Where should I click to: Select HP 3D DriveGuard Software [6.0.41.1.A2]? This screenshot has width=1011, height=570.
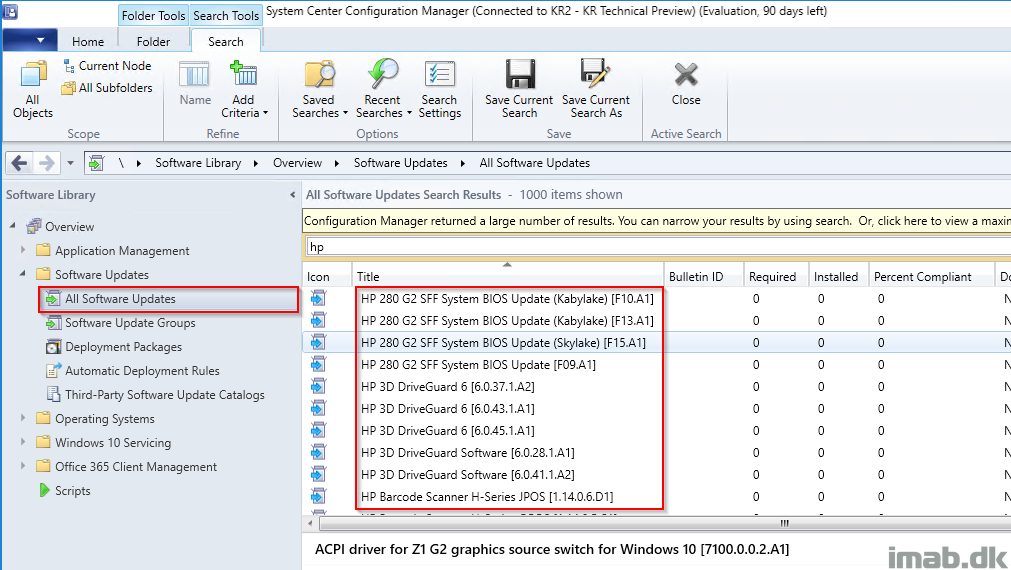467,474
